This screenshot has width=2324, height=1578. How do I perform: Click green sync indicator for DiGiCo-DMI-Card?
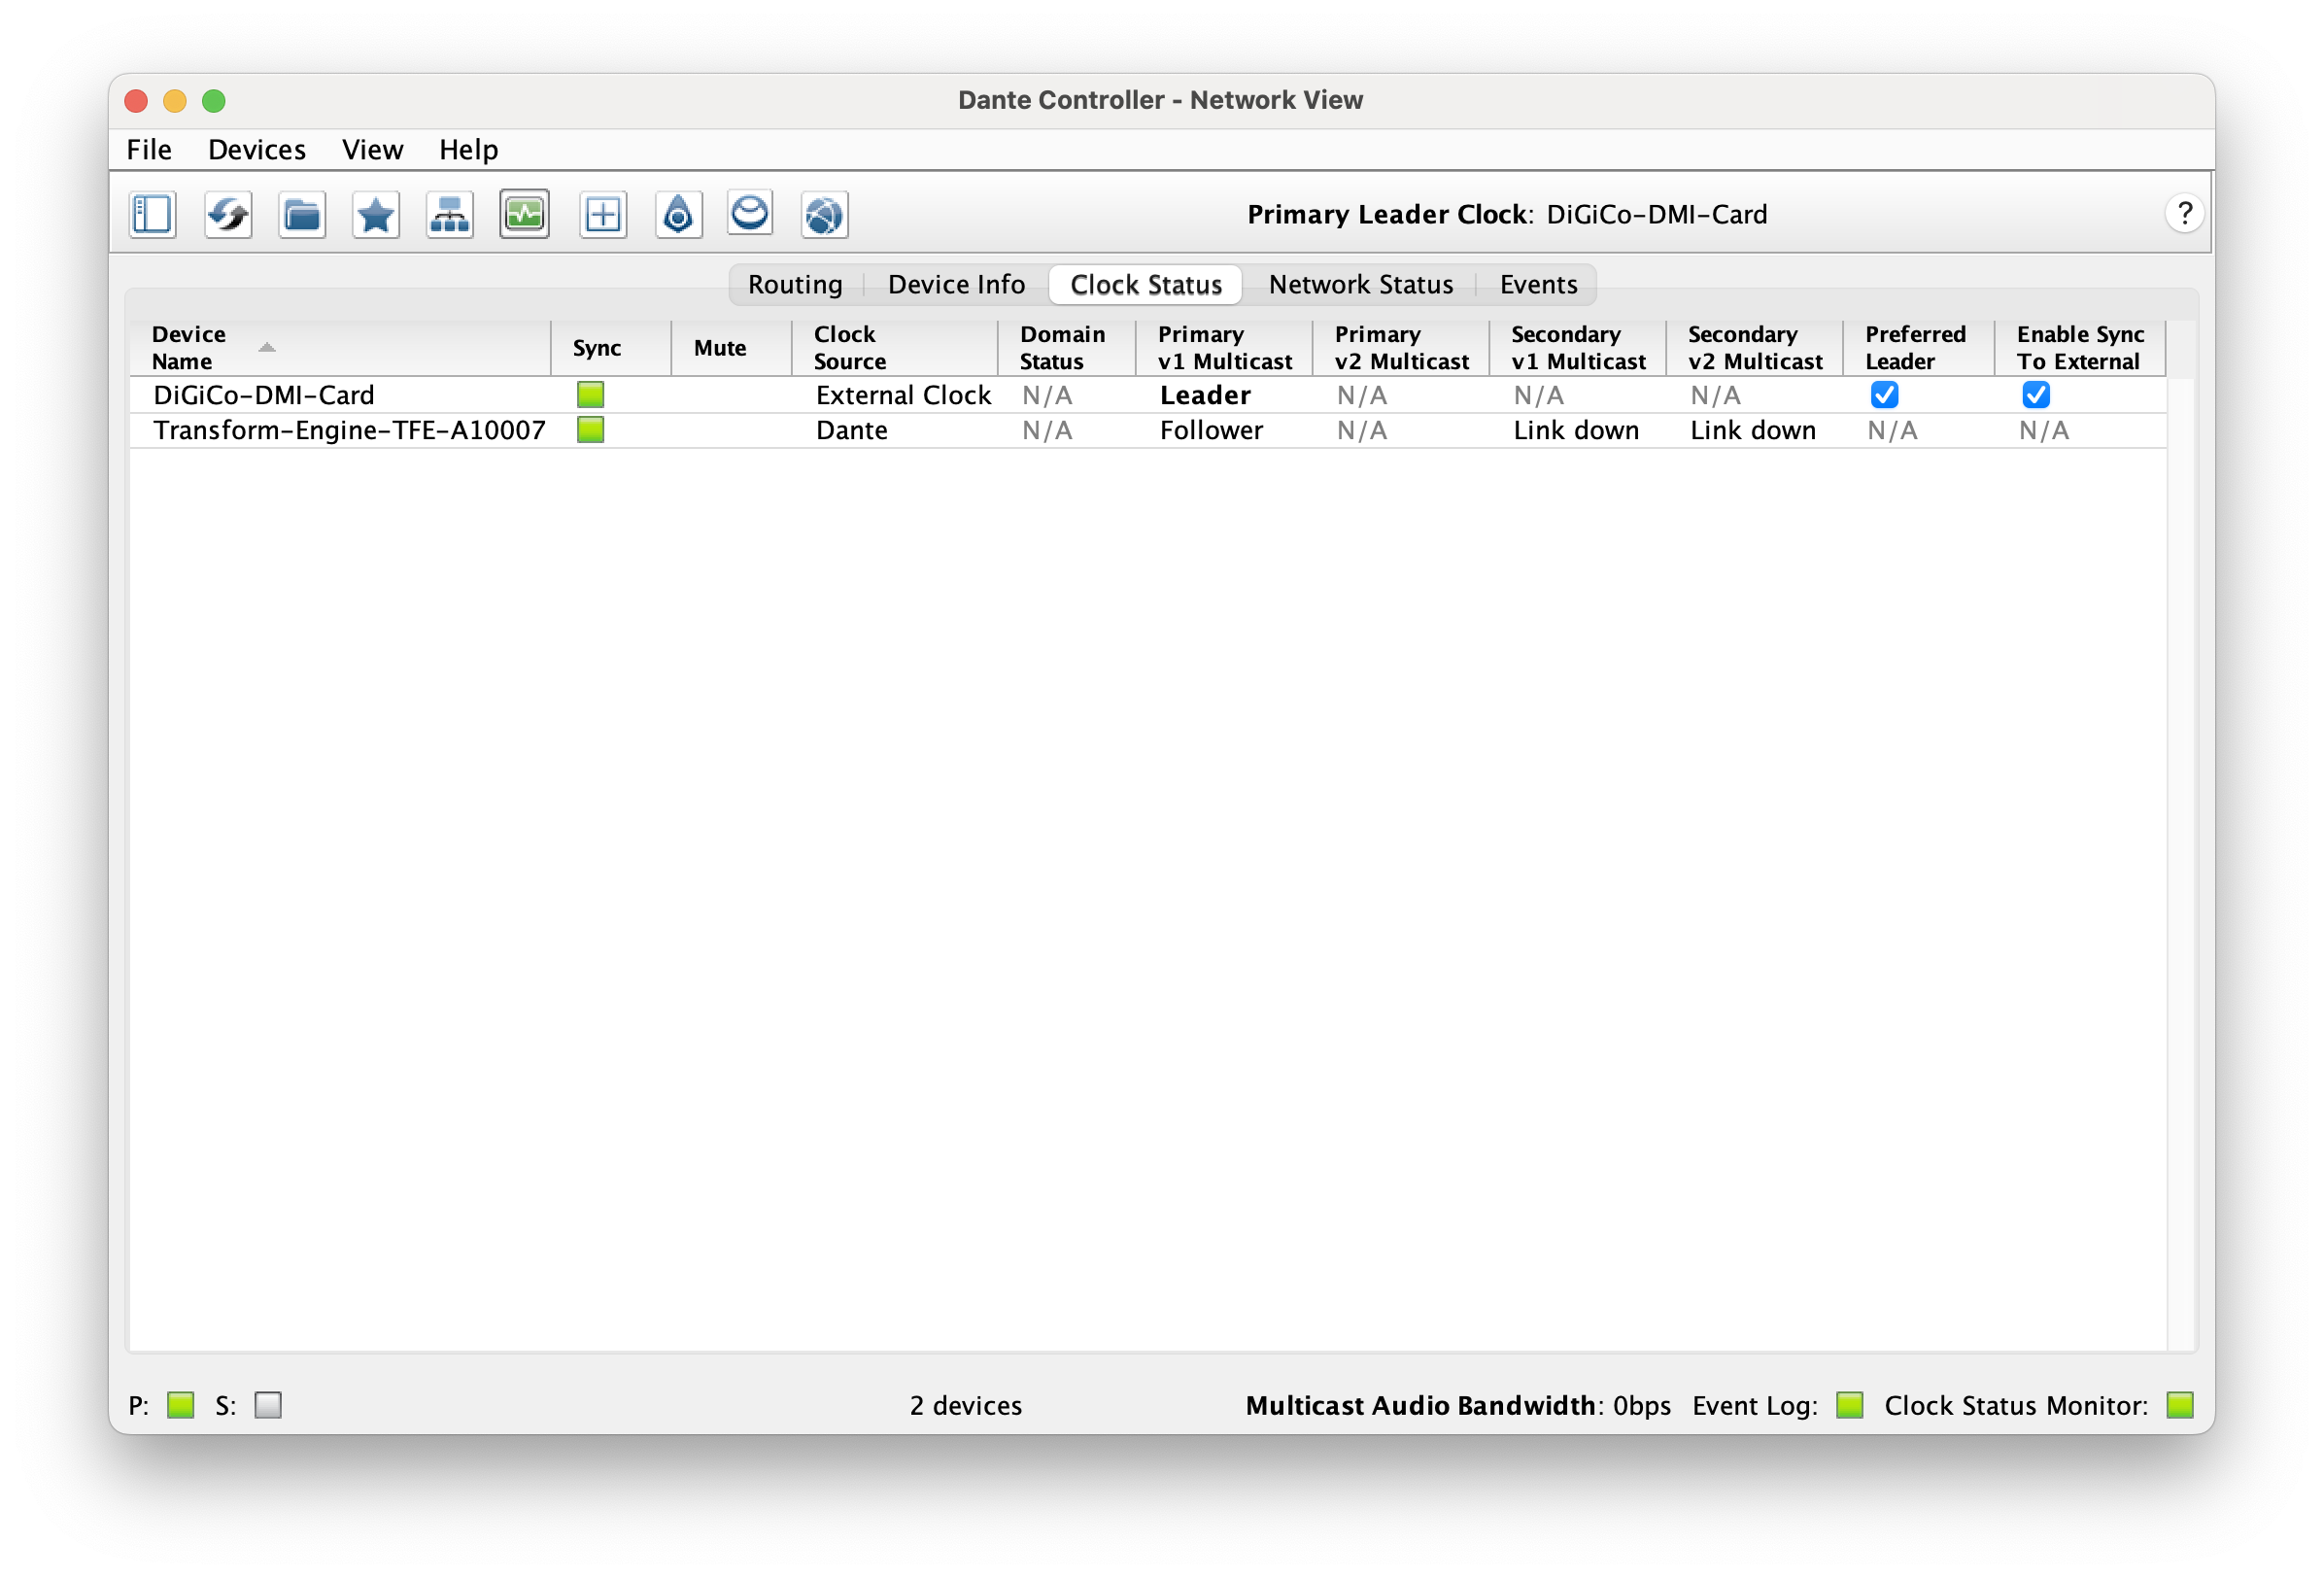point(590,395)
